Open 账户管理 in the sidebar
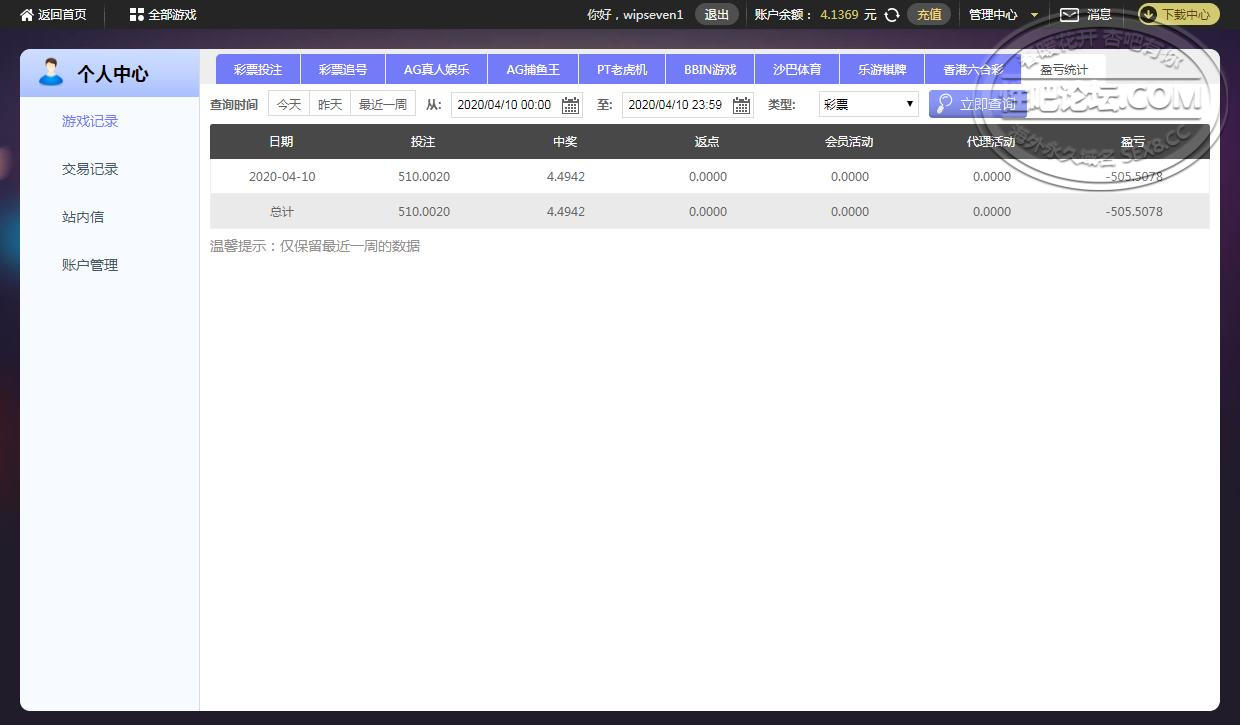The width and height of the screenshot is (1240, 725). (90, 265)
